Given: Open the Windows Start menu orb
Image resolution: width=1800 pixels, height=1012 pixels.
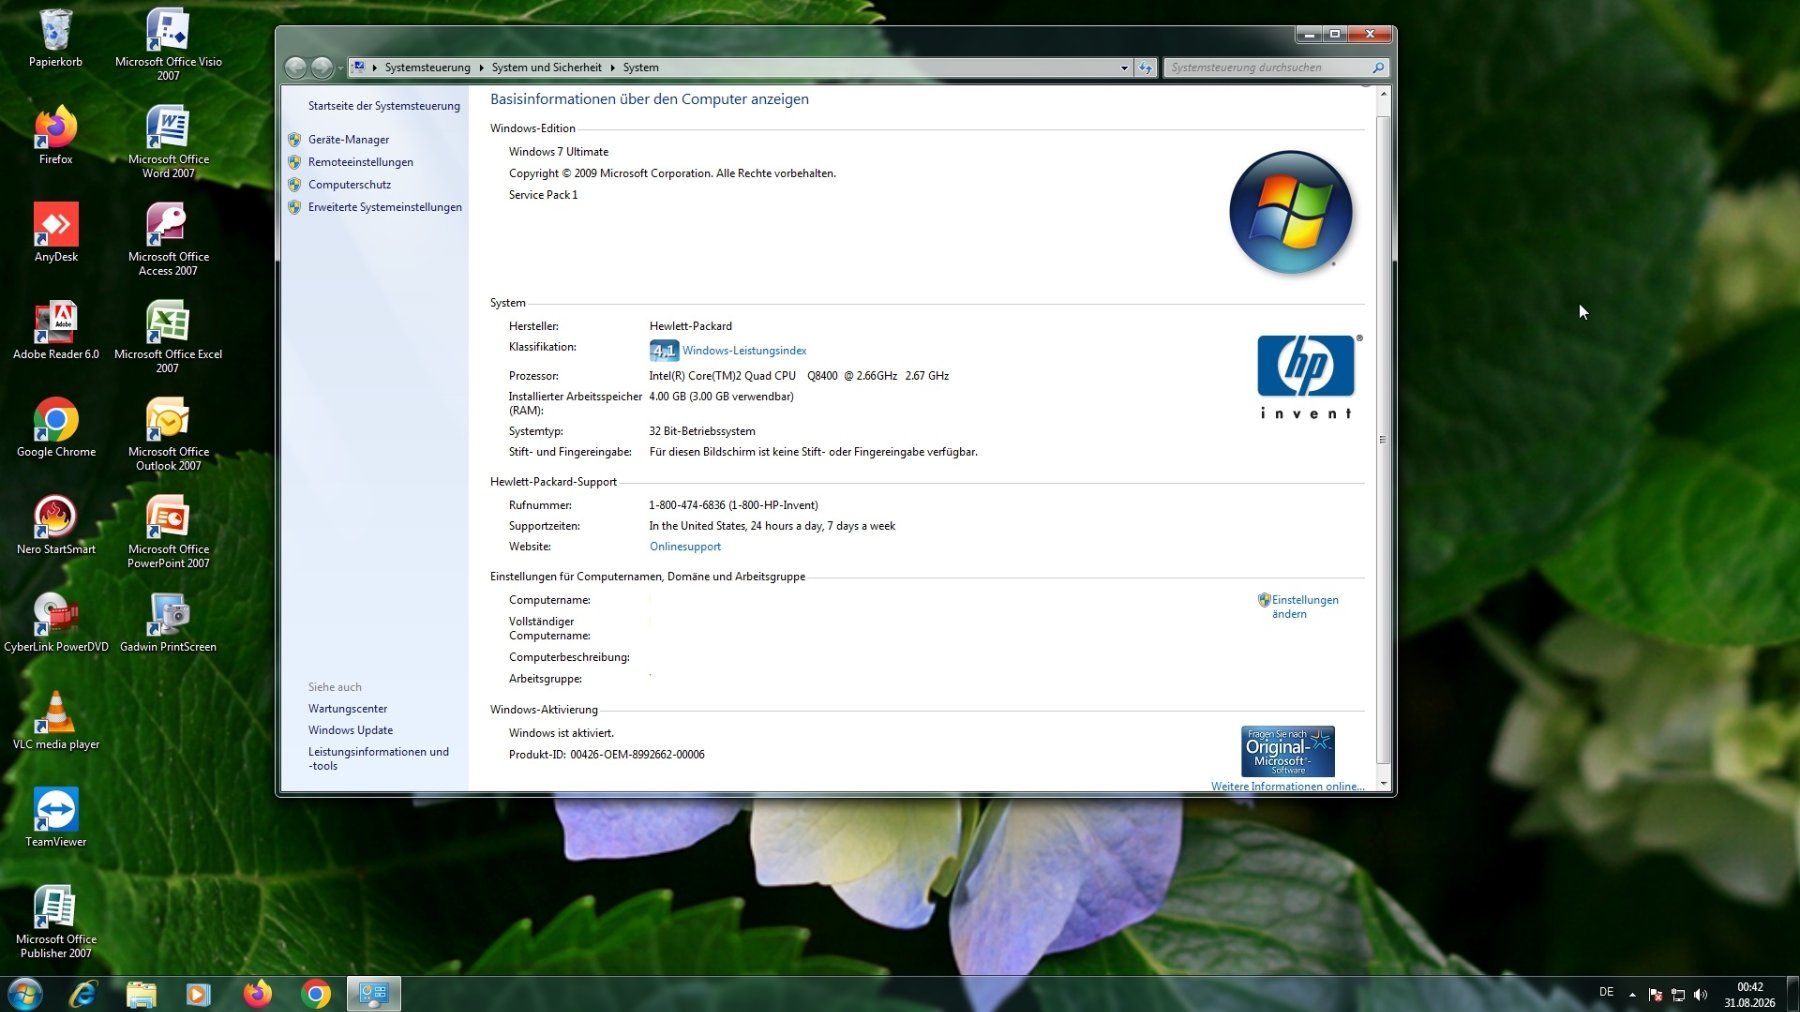Looking at the screenshot, I should 25,994.
